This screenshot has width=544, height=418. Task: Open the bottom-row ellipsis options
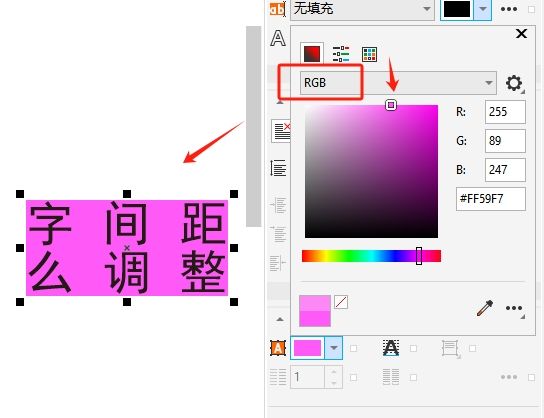509,377
